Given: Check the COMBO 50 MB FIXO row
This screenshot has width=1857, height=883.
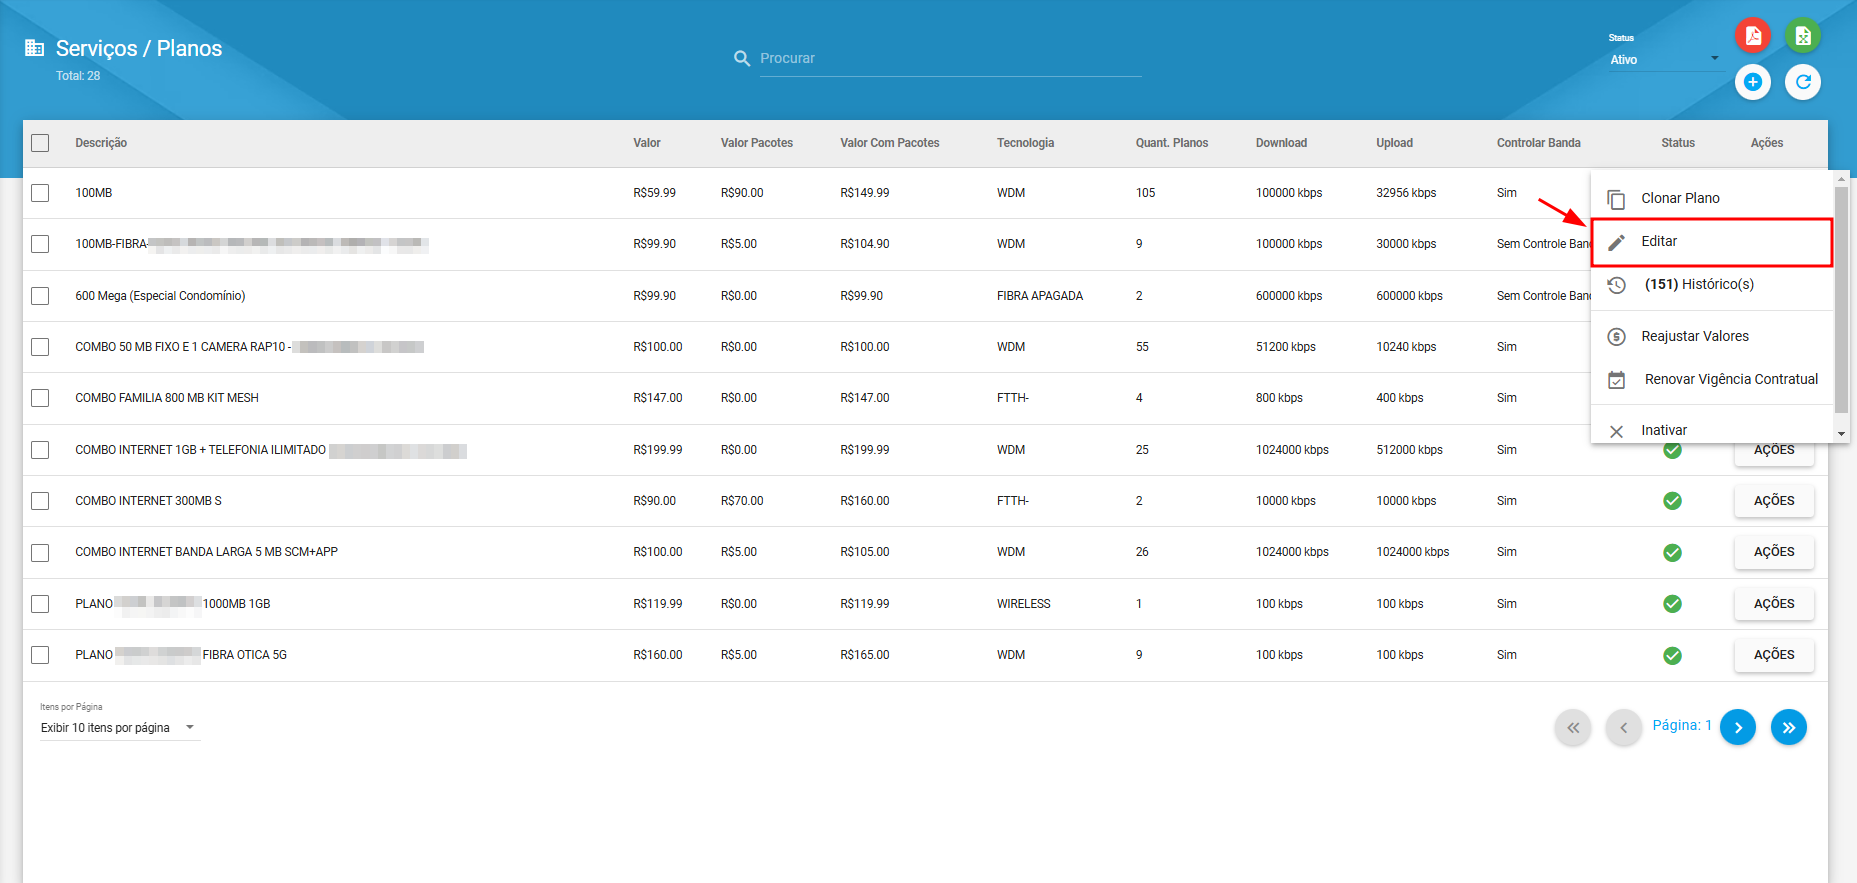Looking at the screenshot, I should click(x=40, y=347).
